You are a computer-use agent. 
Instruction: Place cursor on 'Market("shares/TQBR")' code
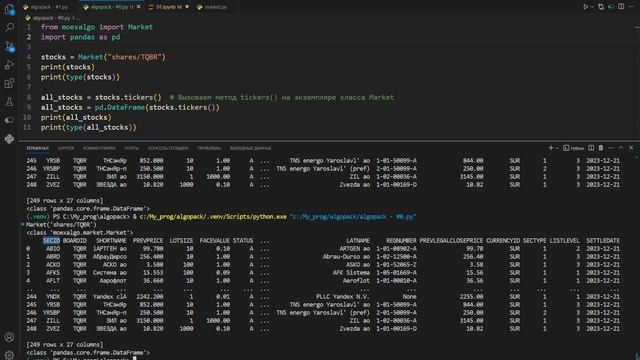122,57
